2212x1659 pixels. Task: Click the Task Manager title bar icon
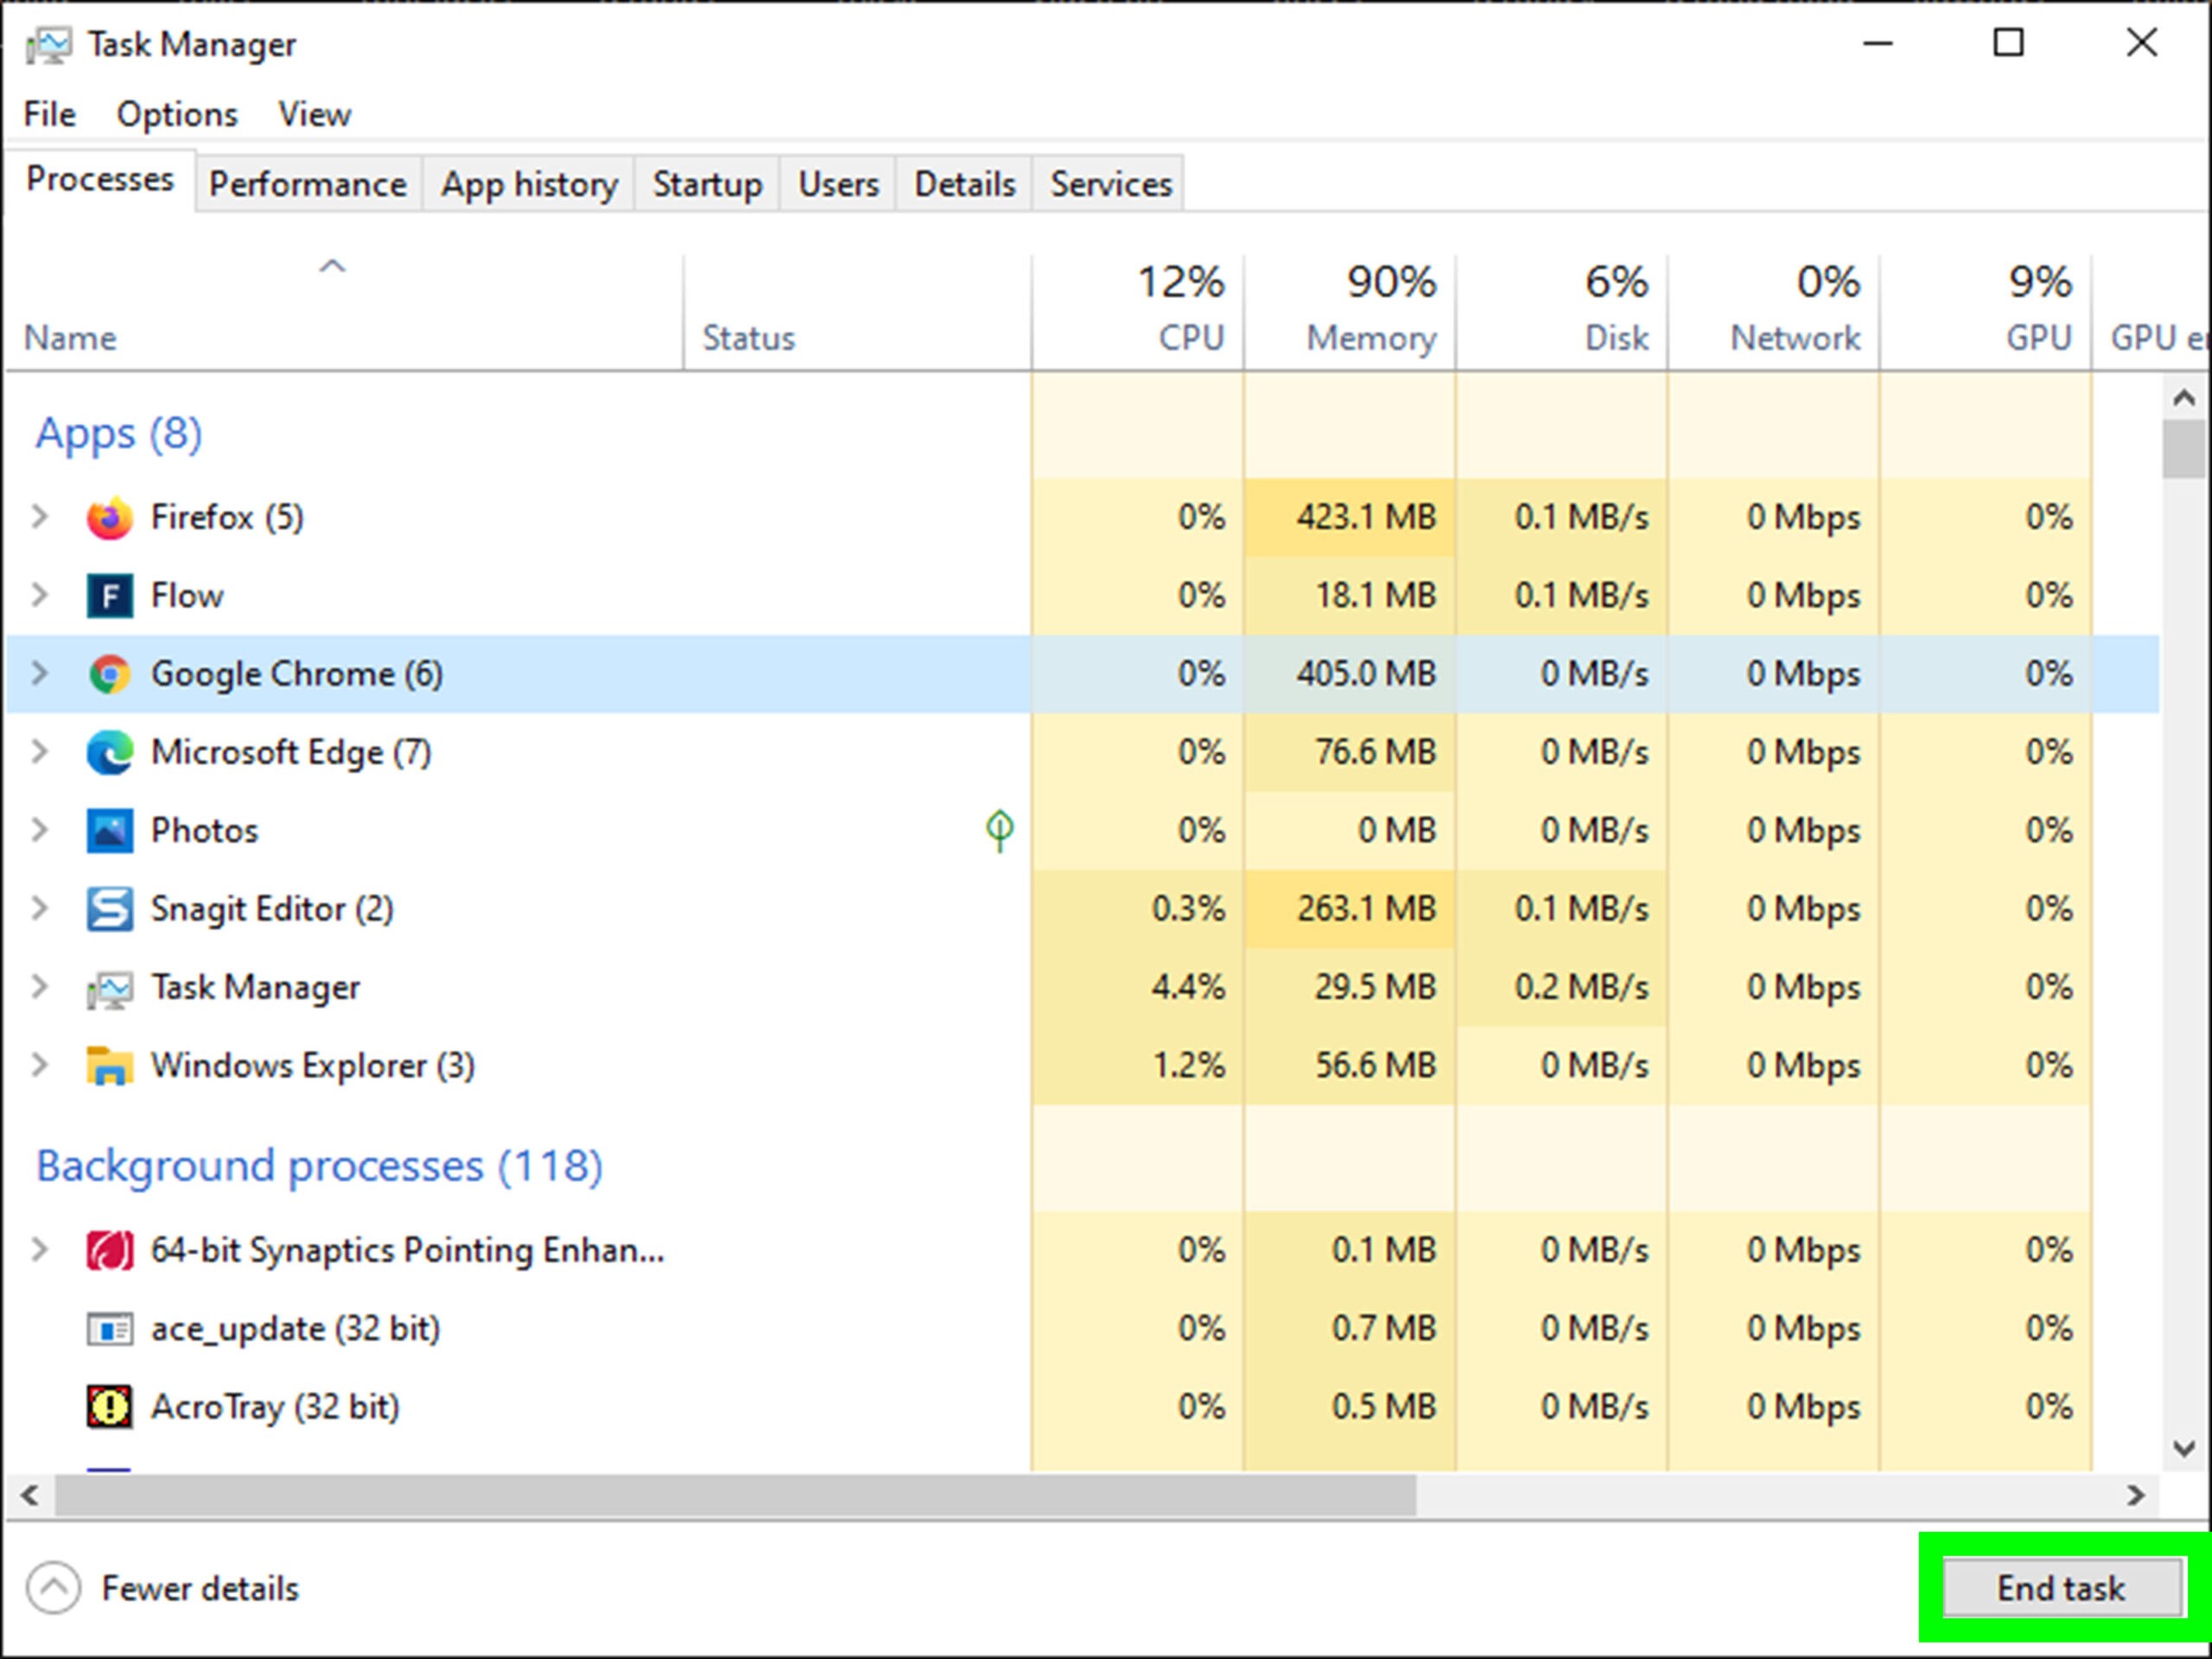(x=48, y=45)
